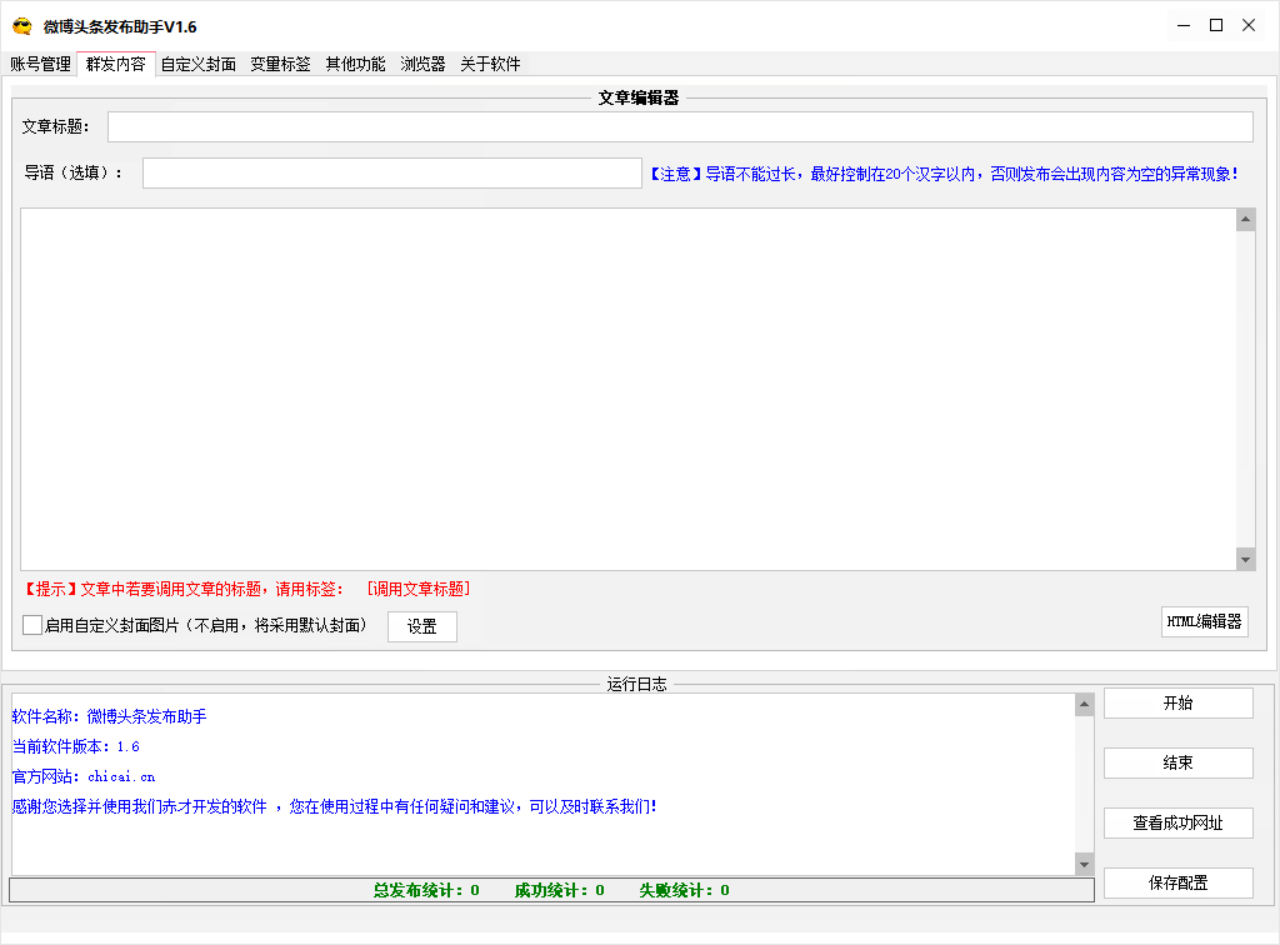
Task: Enable the 启用自定义封面图片 checkbox
Action: coord(32,625)
